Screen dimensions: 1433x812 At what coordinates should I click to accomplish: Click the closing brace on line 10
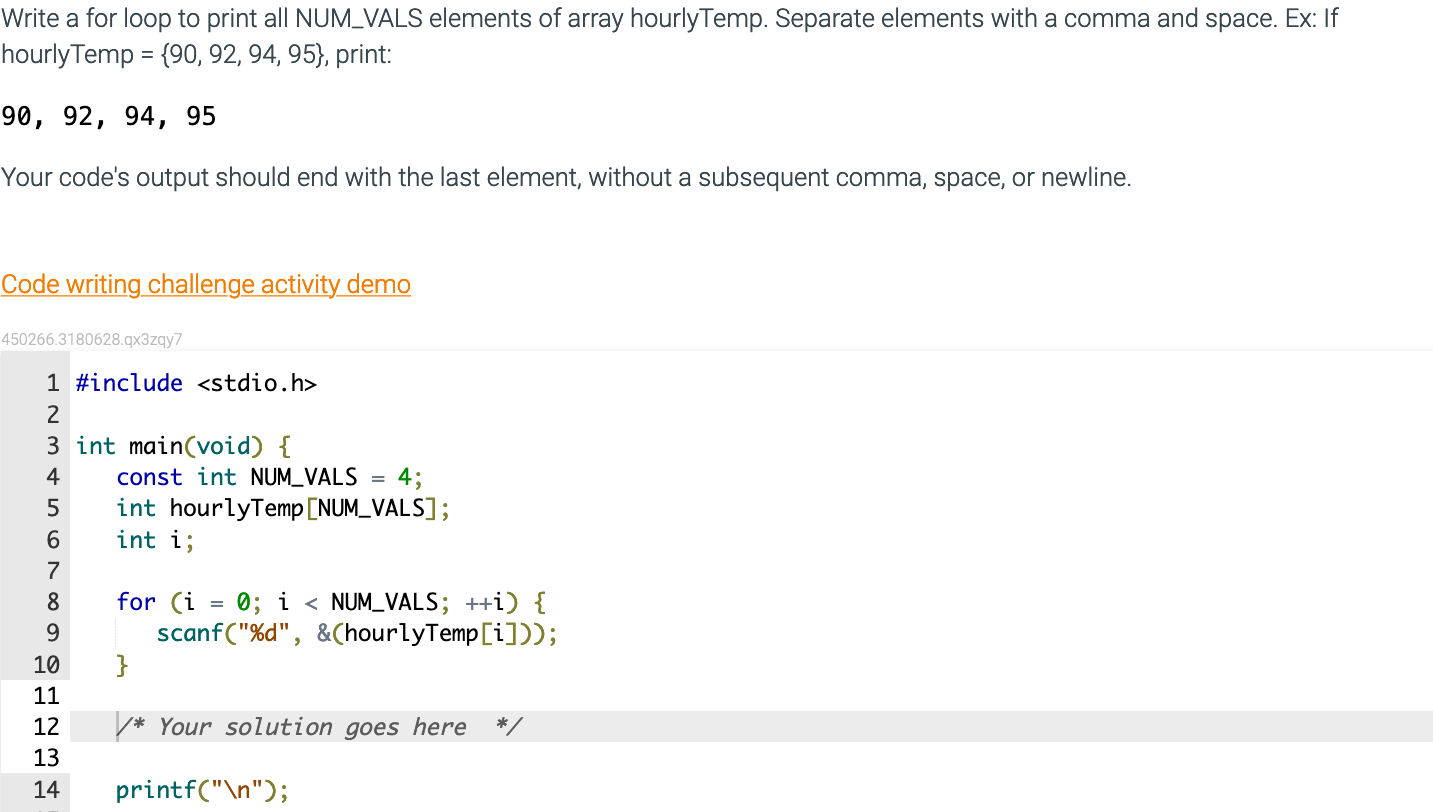coord(122,665)
